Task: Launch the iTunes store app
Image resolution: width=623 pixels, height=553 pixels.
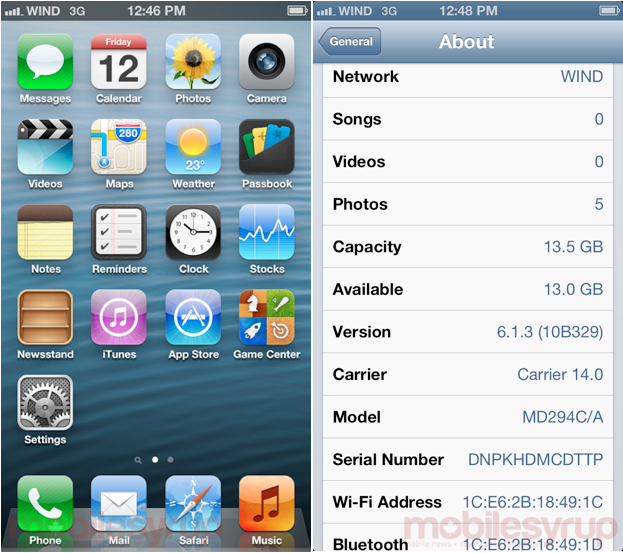Action: 119,317
